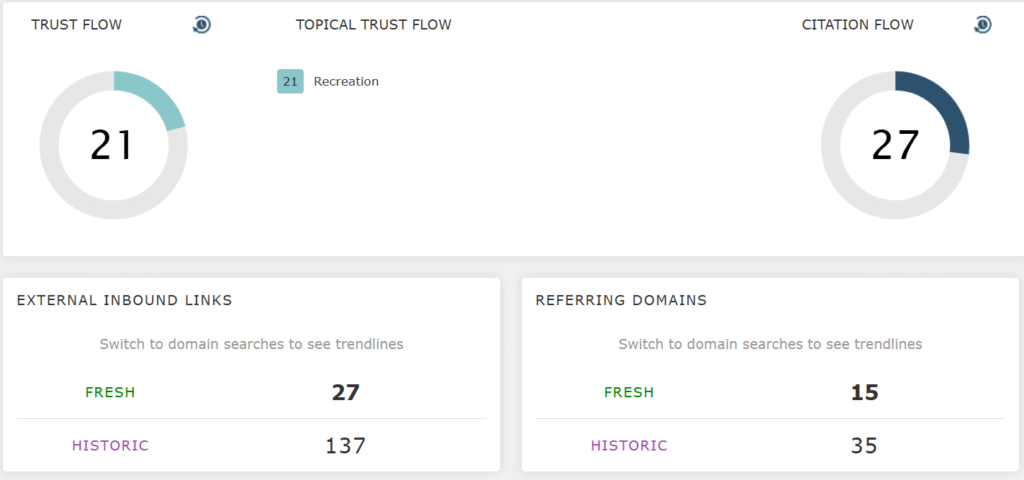Select Fresh under External Inbound Links
Image resolution: width=1024 pixels, height=480 pixels.
point(111,393)
